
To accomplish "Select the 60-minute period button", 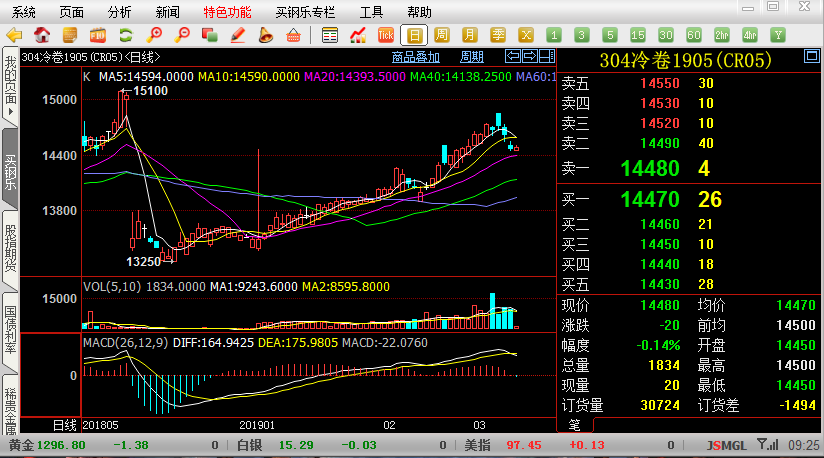I will [694, 35].
